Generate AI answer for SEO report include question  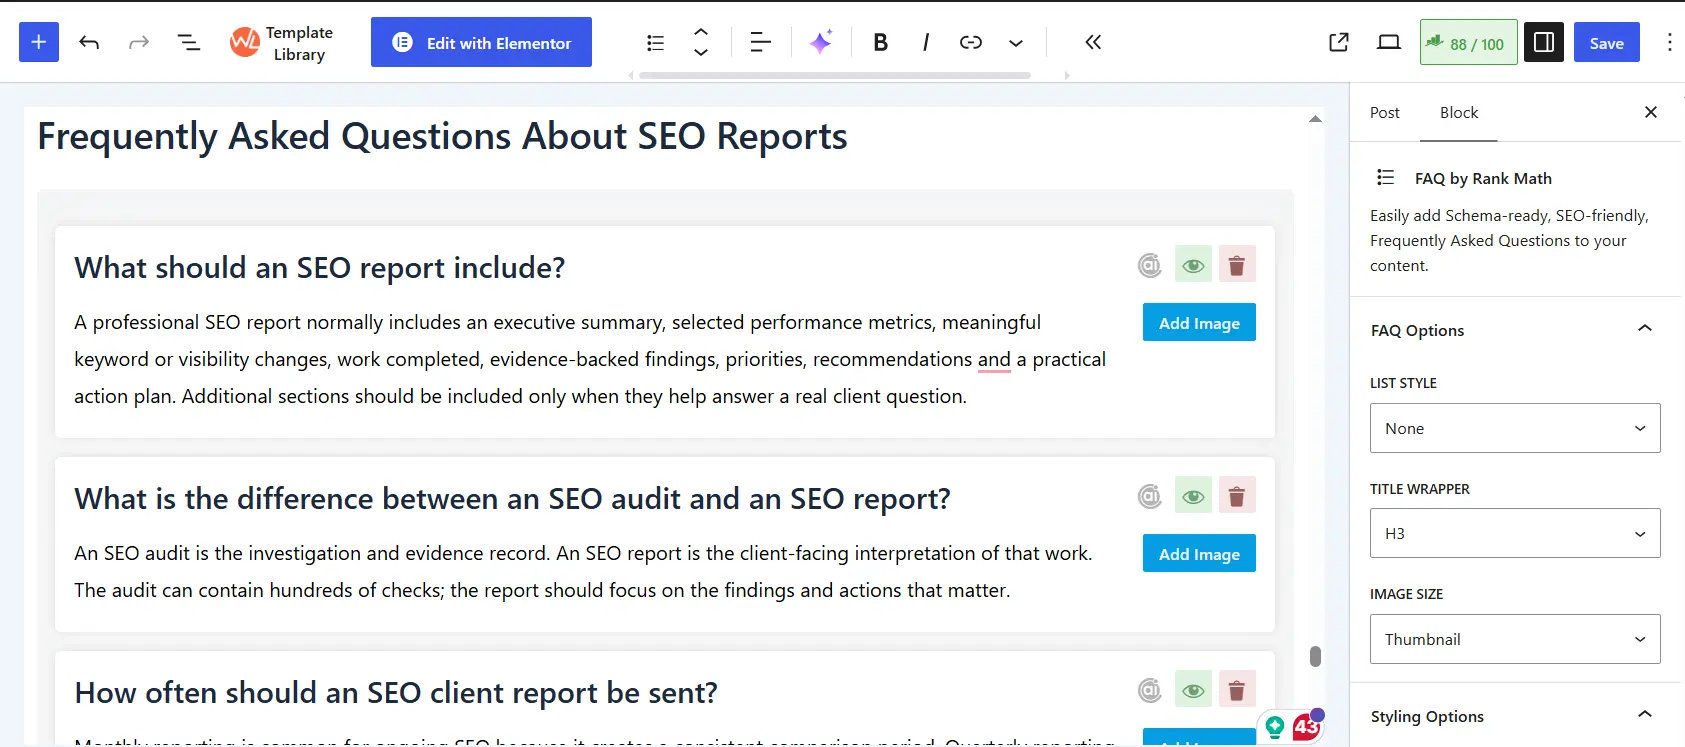tap(1150, 265)
